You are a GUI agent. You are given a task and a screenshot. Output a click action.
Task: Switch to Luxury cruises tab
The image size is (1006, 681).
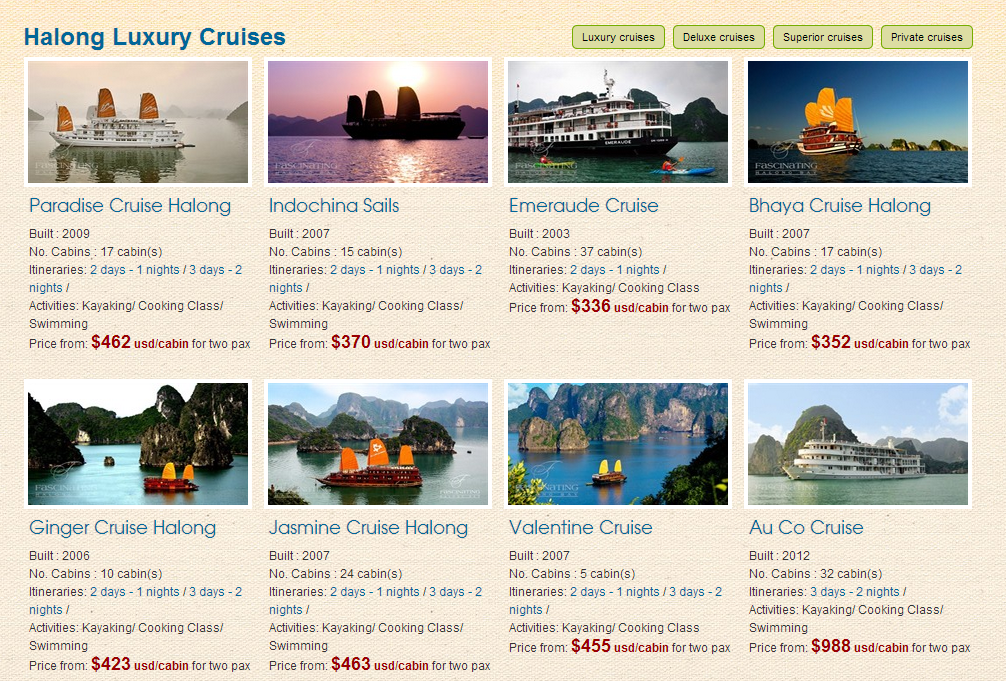618,37
